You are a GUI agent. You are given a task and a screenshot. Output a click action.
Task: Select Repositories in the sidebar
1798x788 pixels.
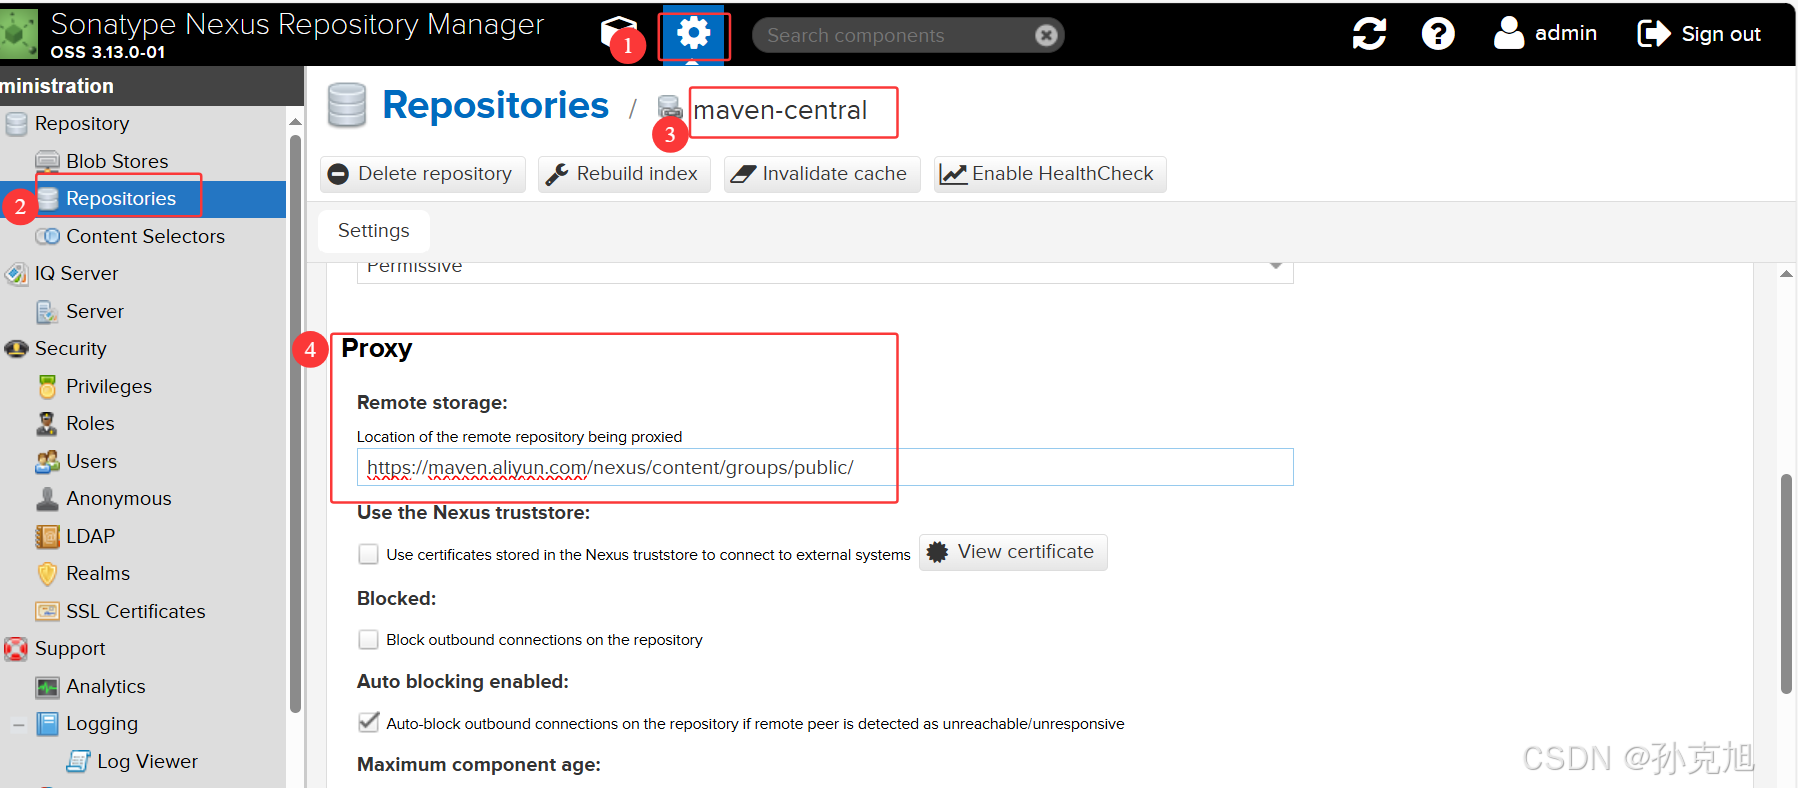[121, 198]
